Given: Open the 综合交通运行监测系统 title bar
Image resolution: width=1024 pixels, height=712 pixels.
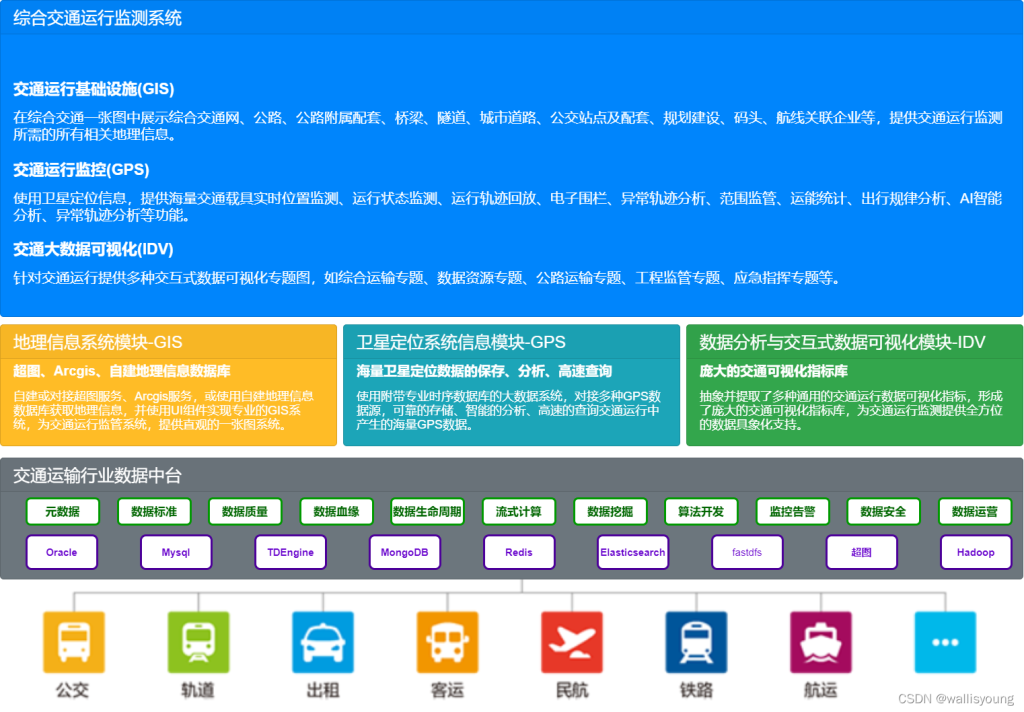Looking at the screenshot, I should click(x=95, y=17).
